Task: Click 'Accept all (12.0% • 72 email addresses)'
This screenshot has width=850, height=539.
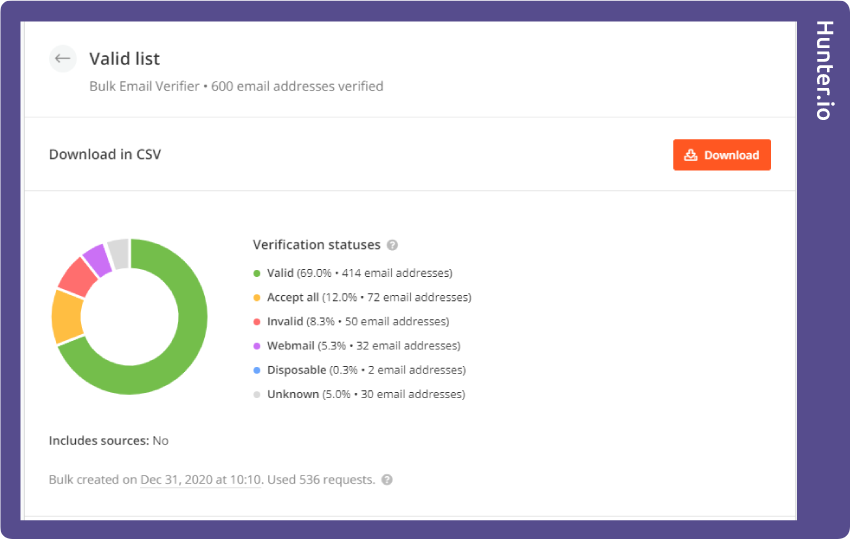Action: tap(369, 298)
